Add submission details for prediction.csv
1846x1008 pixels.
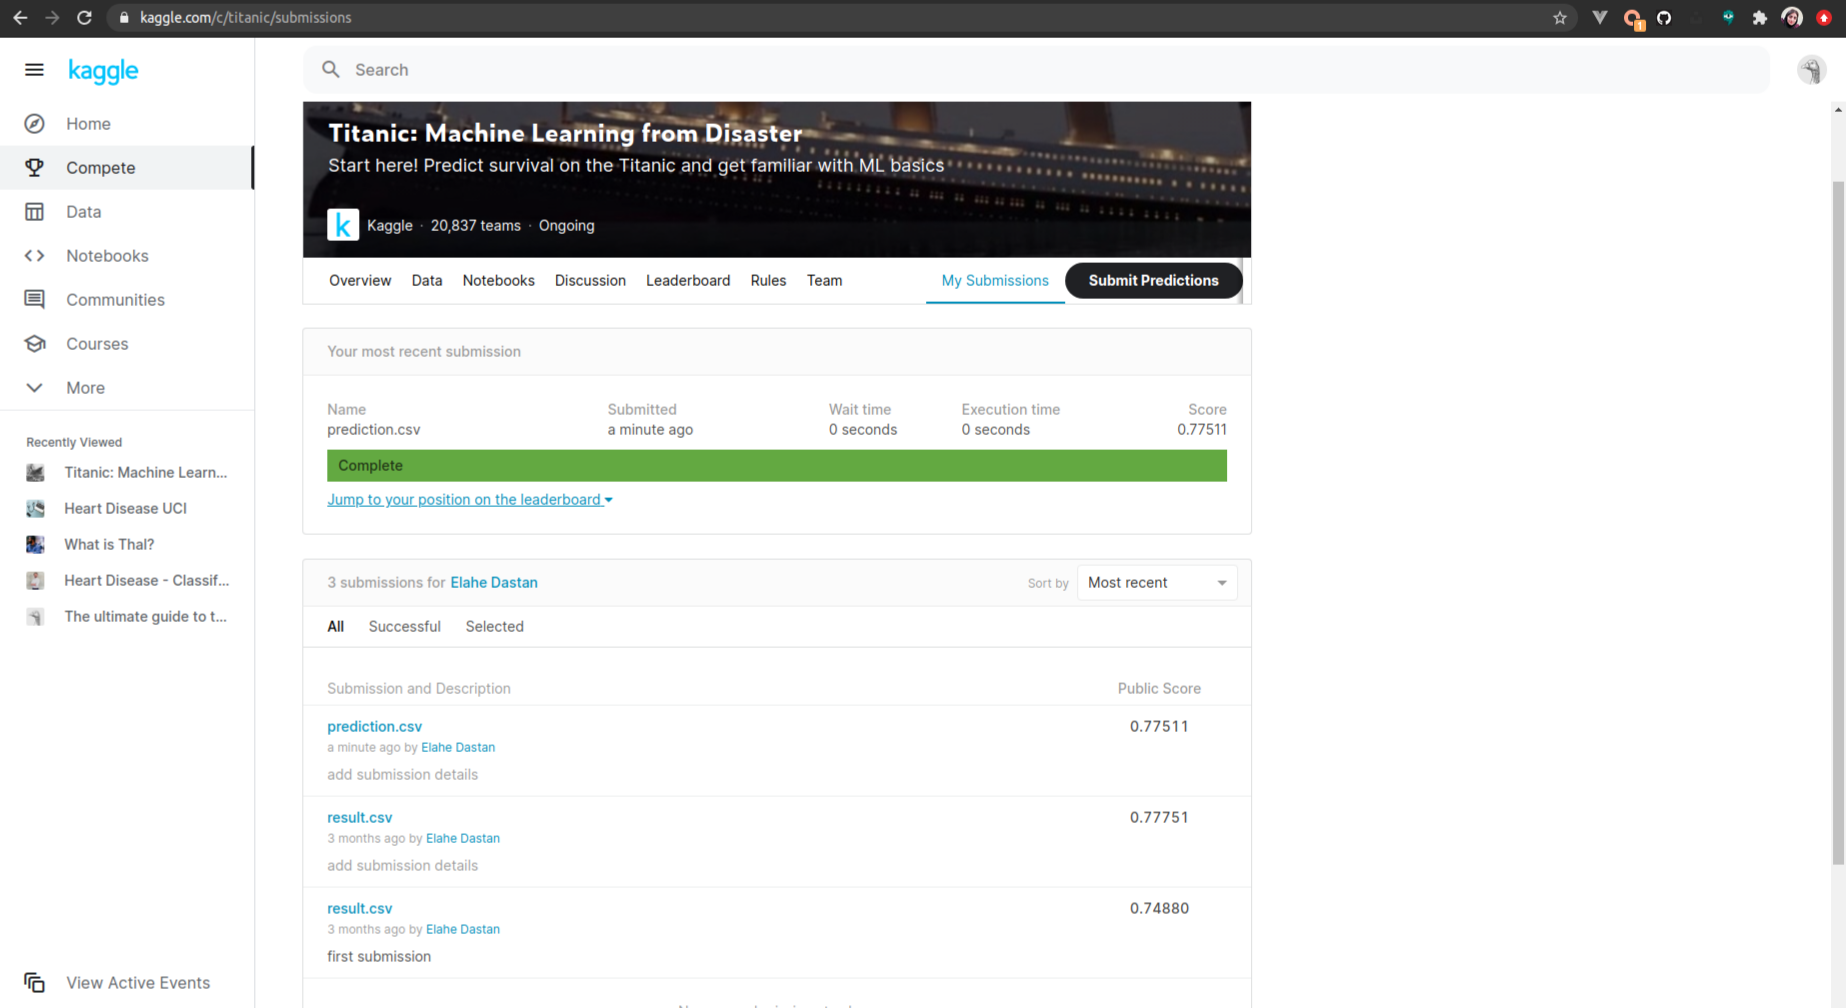click(402, 775)
